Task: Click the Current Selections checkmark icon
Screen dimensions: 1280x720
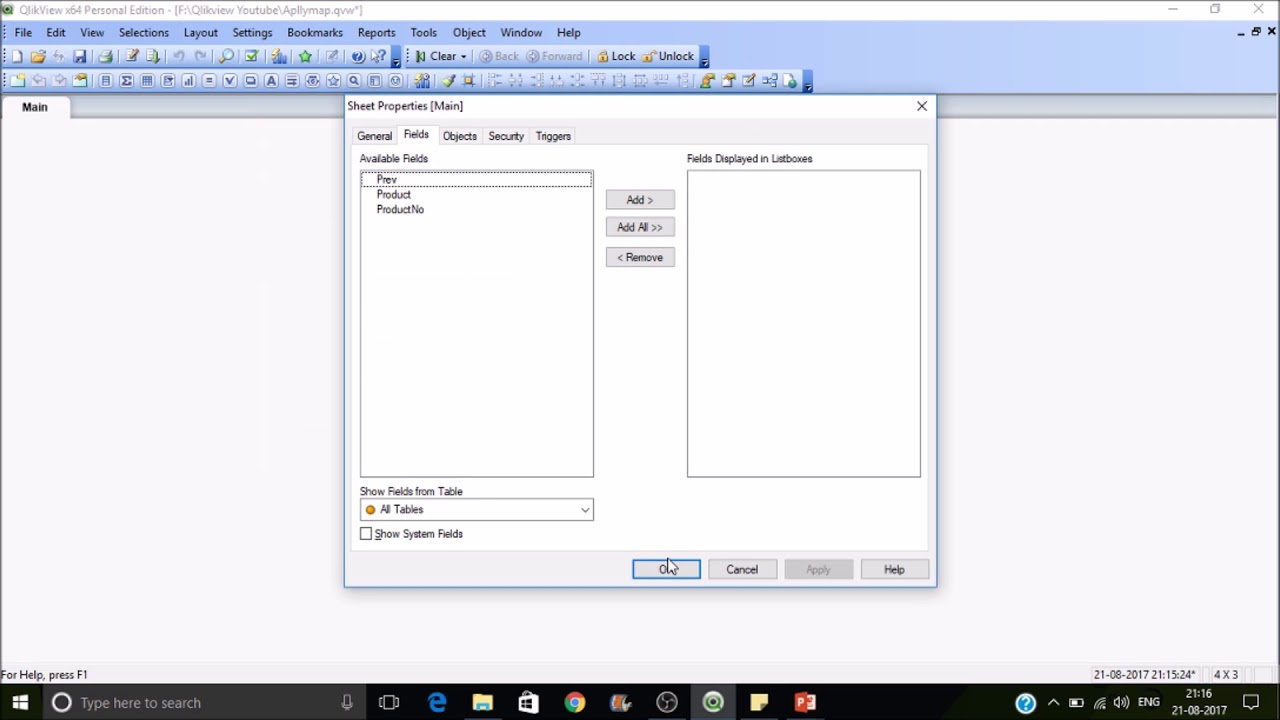Action: click(x=251, y=56)
